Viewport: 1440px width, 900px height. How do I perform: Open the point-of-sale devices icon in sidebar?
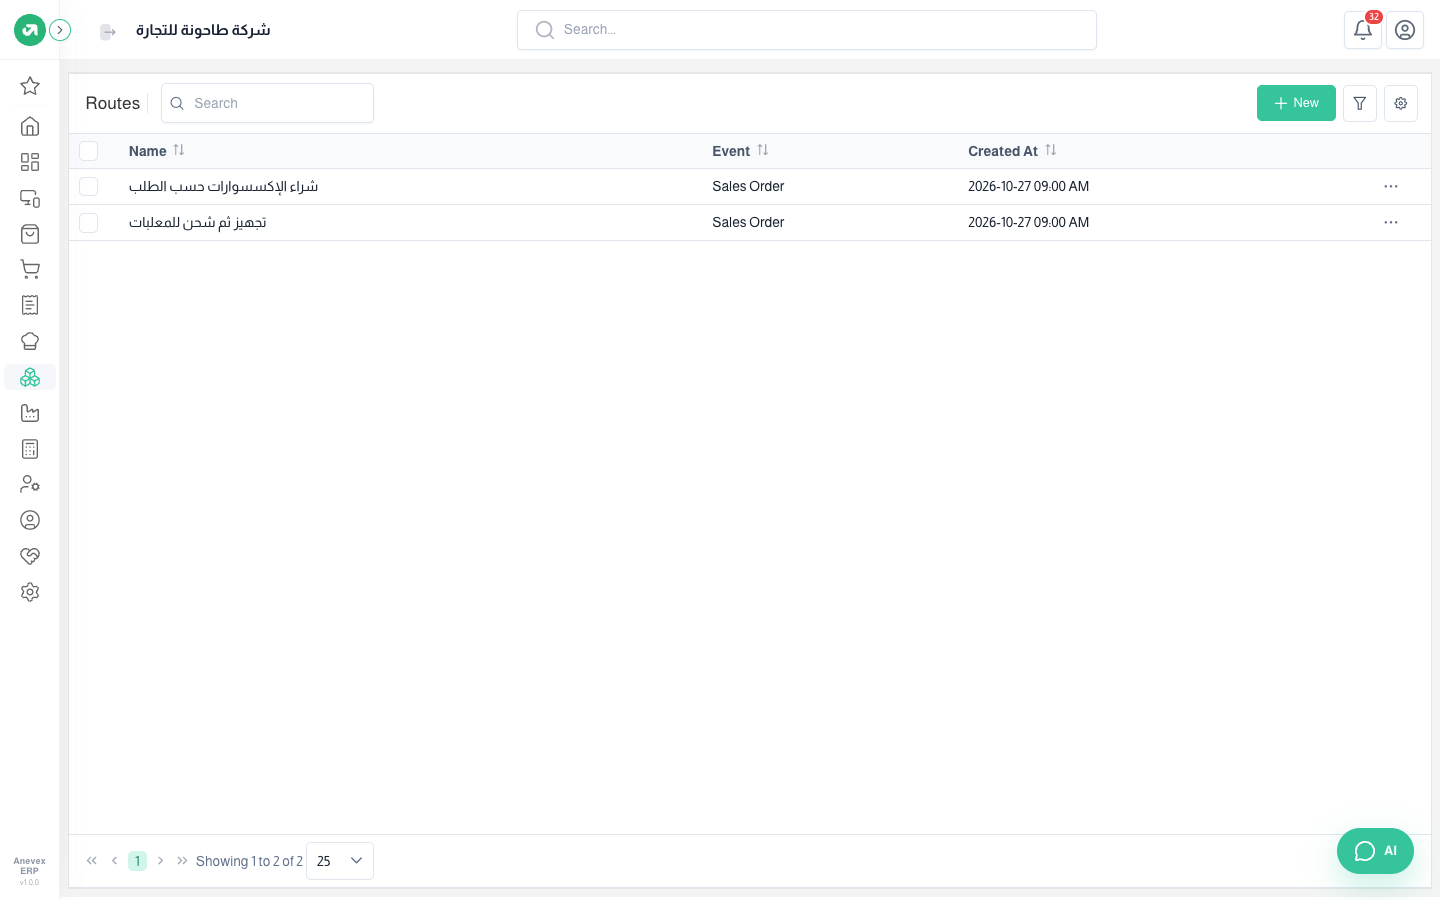30,198
